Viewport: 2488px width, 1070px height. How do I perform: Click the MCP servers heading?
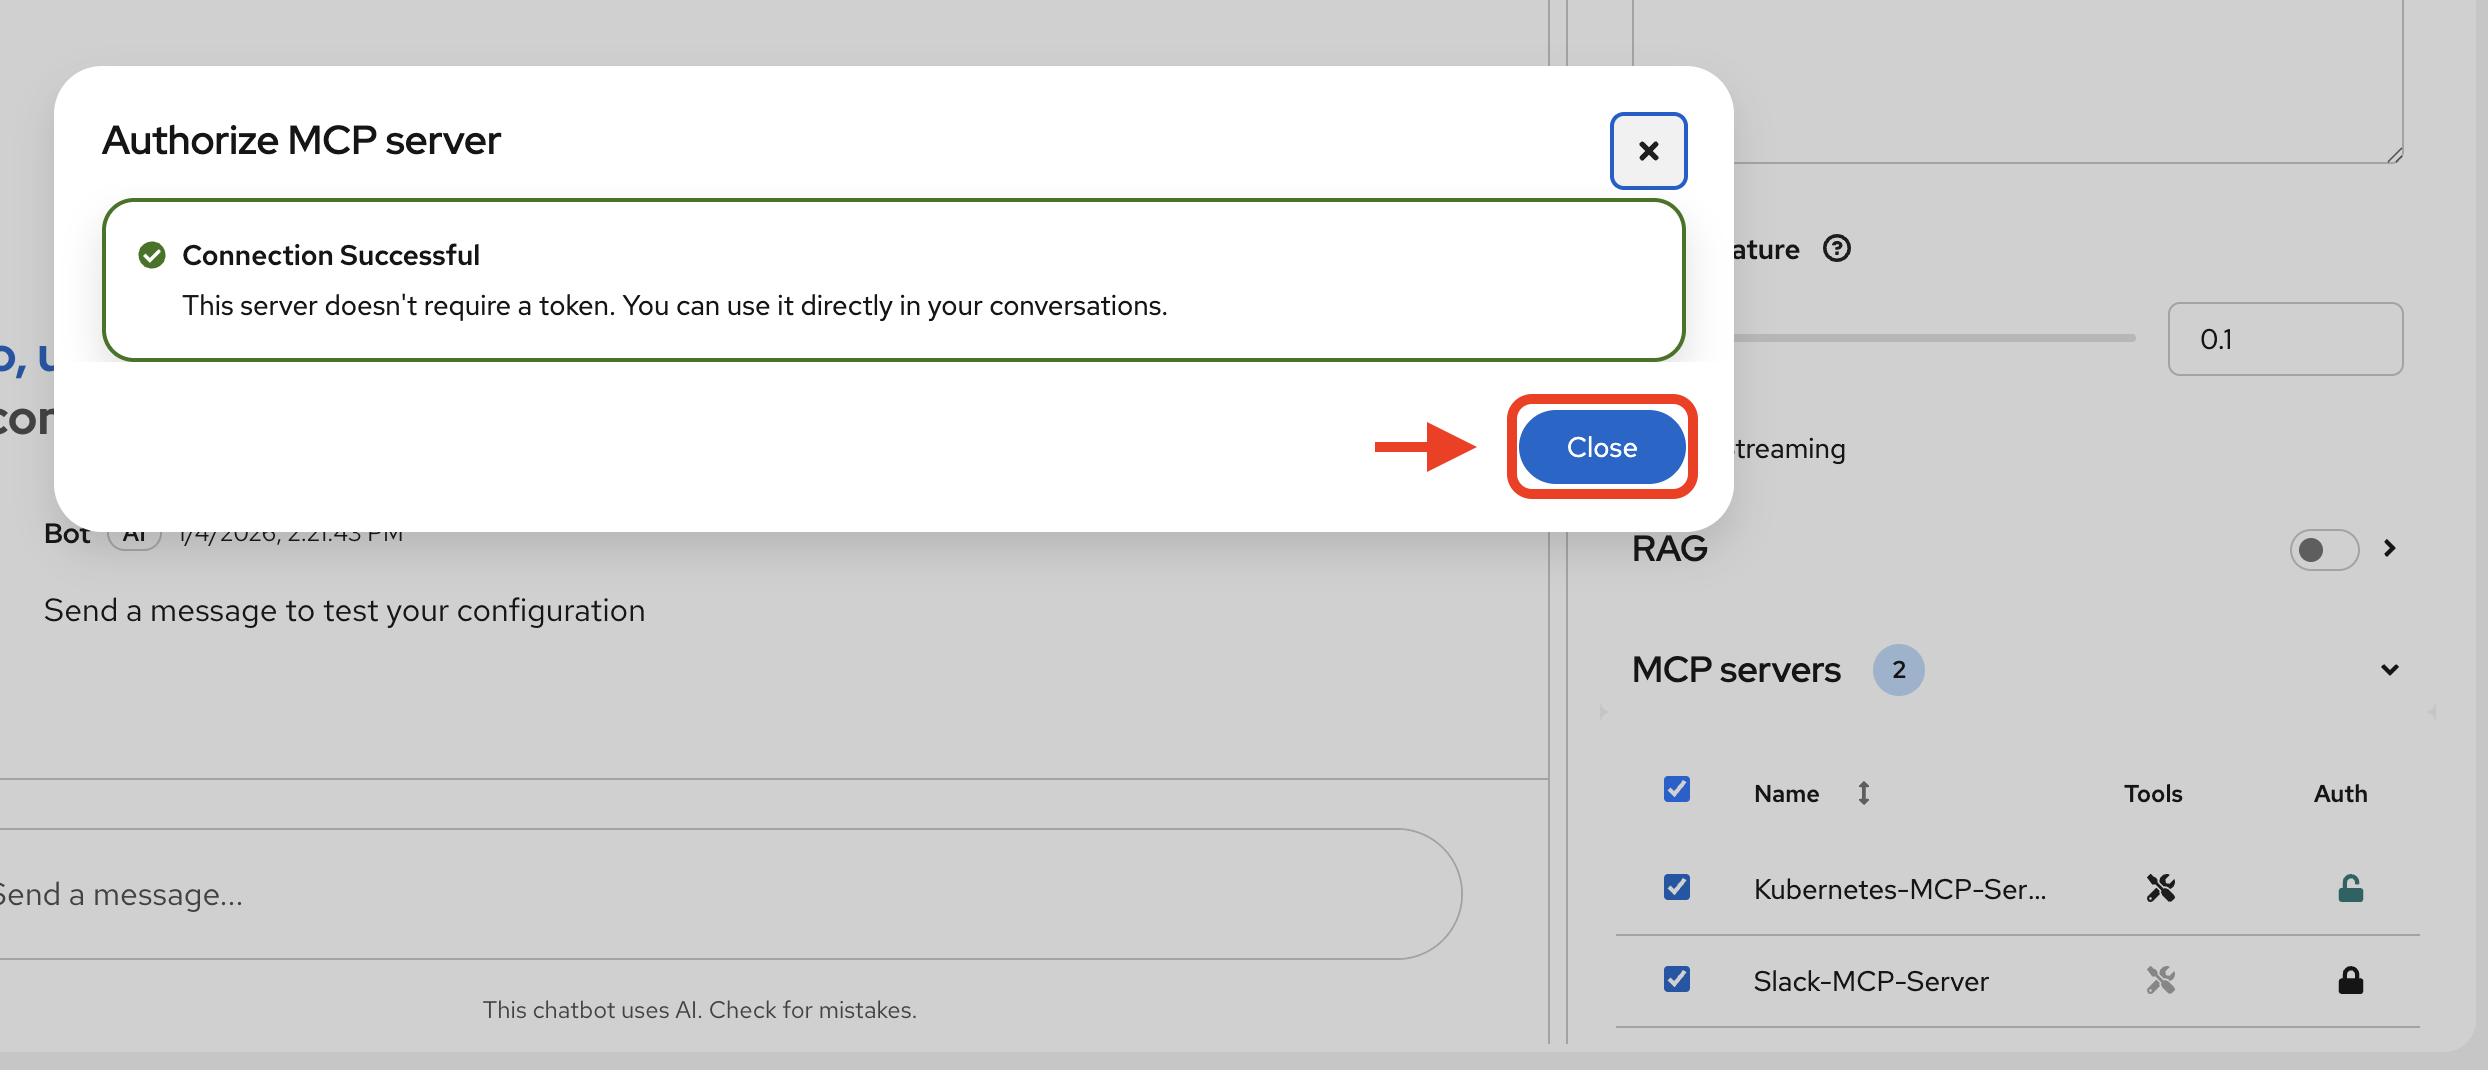(1736, 669)
